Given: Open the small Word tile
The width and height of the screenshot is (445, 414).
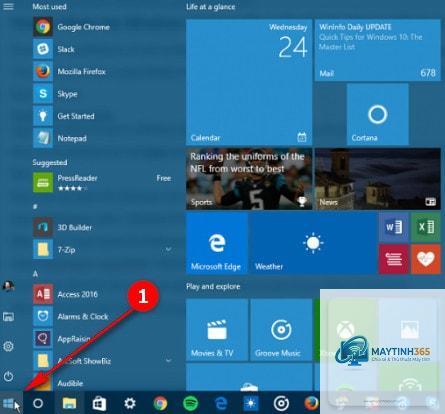Looking at the screenshot, I should 394,228.
